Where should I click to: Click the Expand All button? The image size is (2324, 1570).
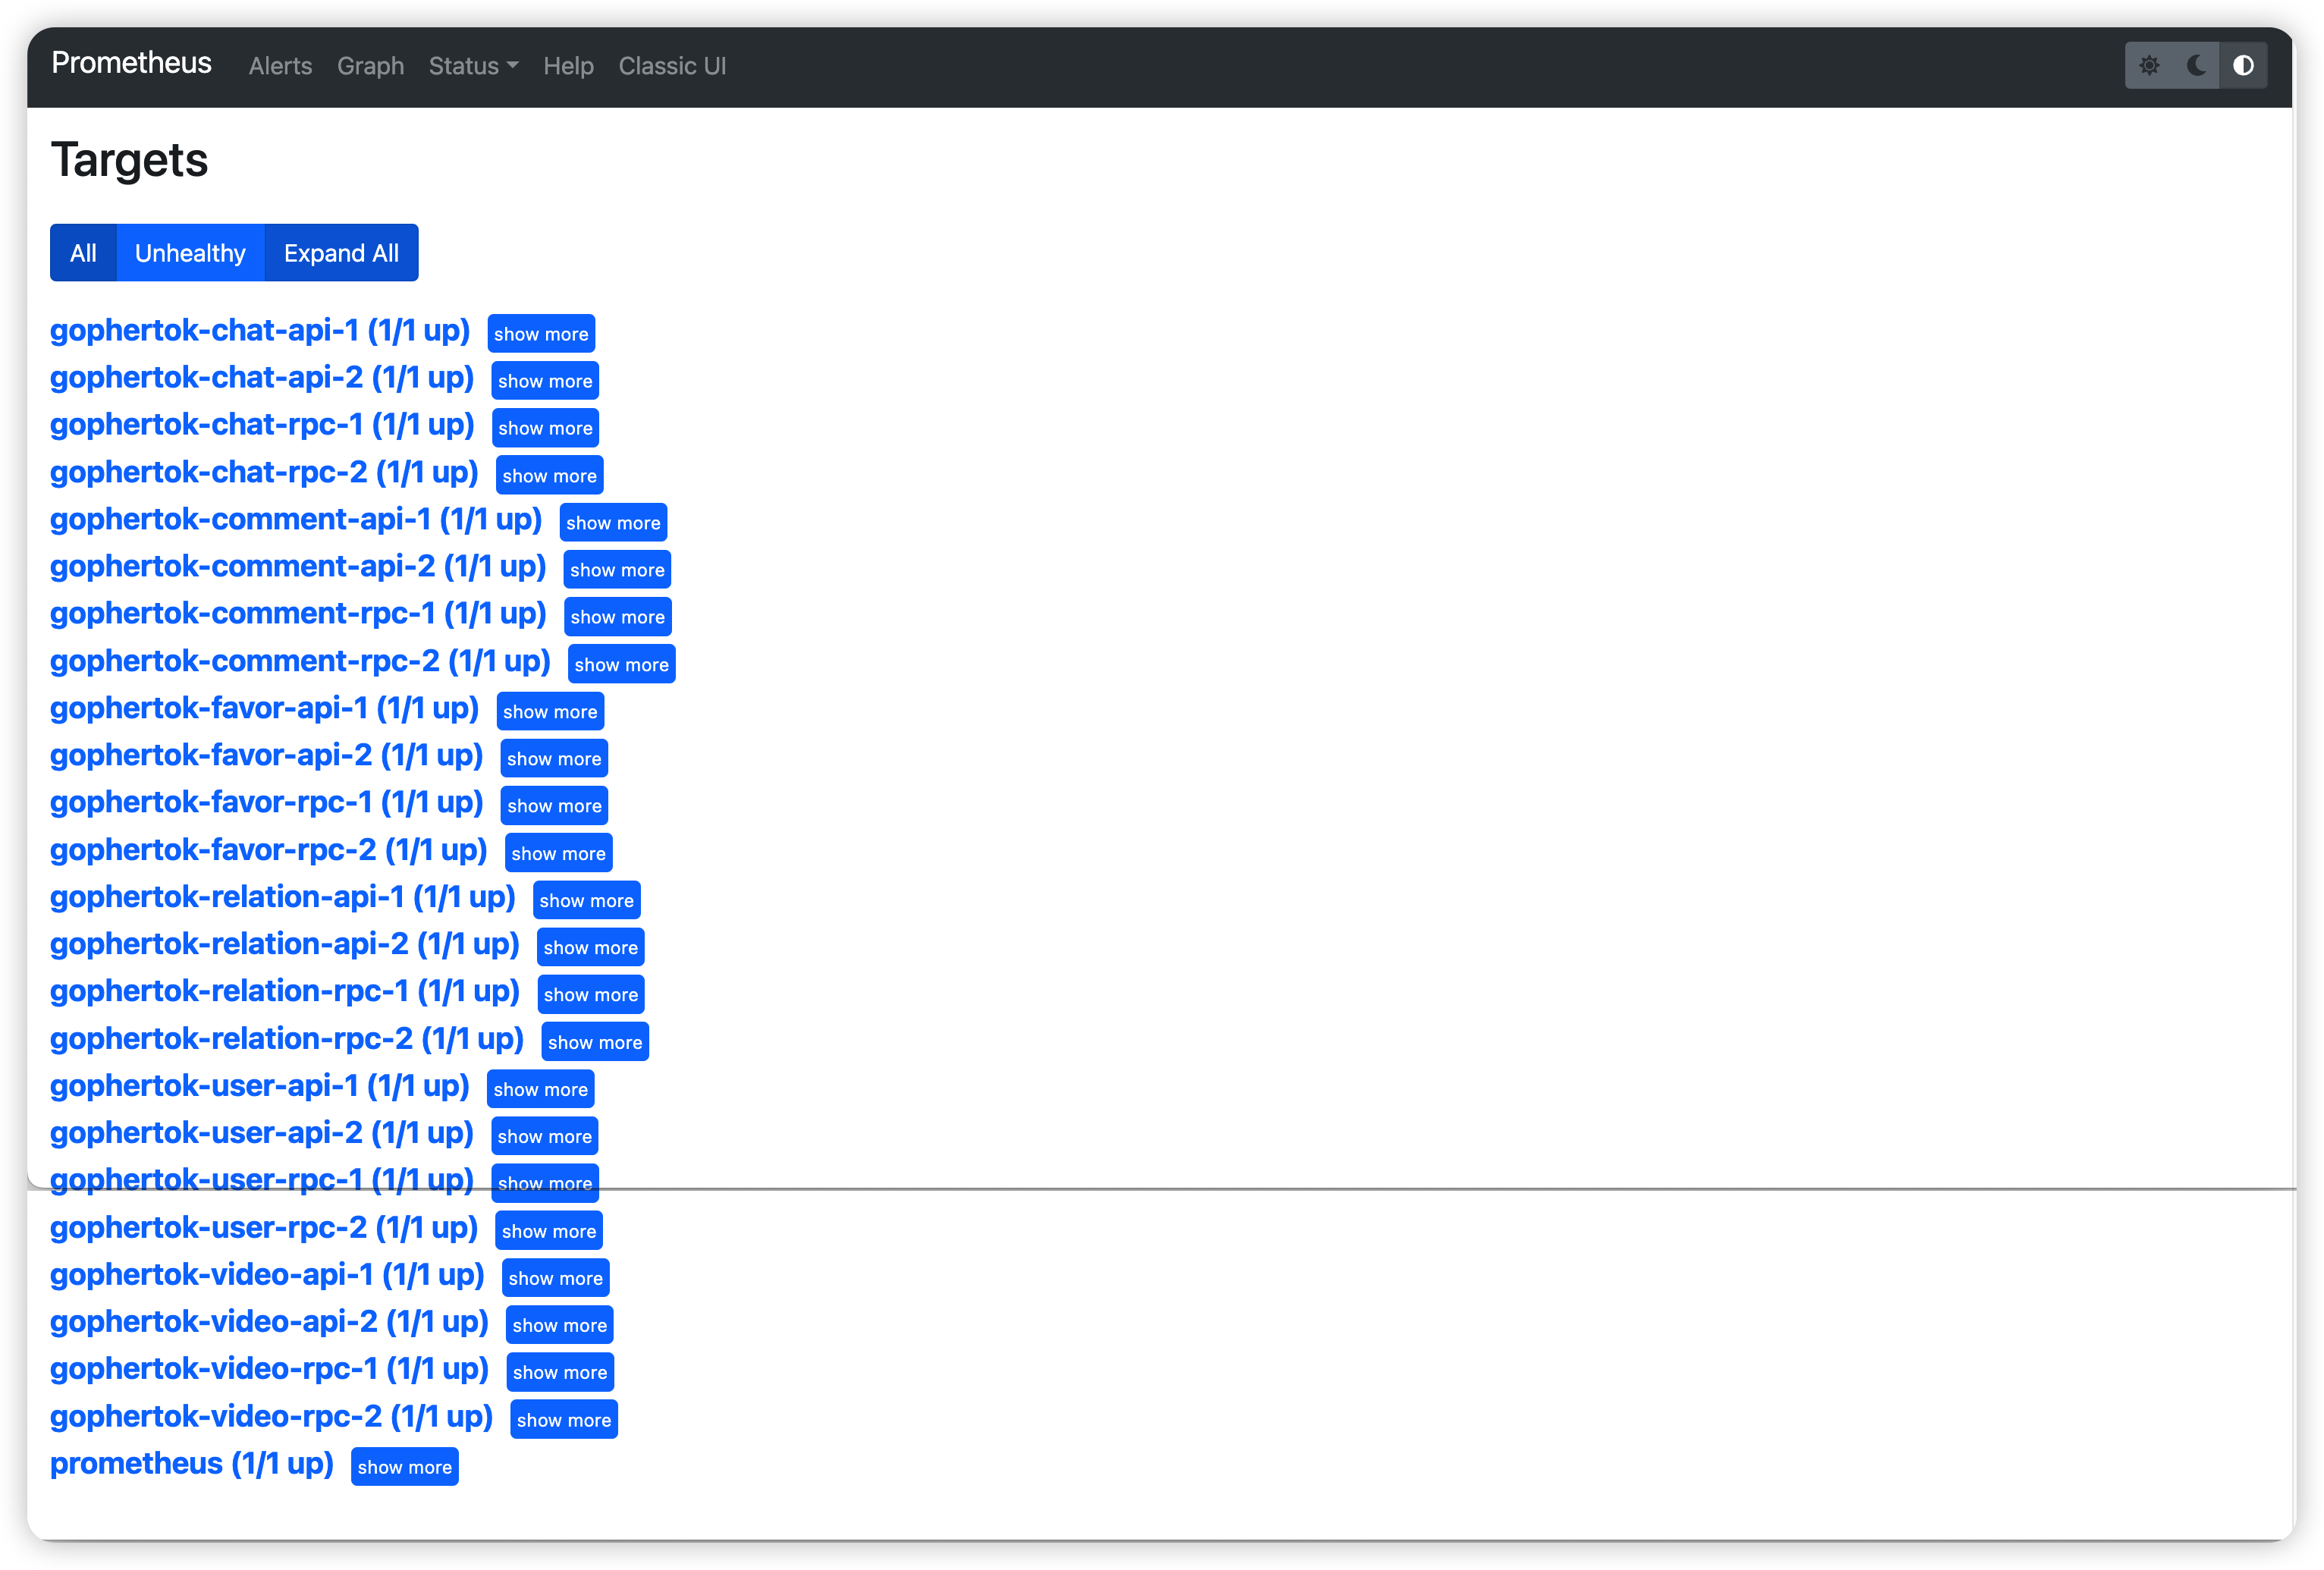(x=341, y=253)
